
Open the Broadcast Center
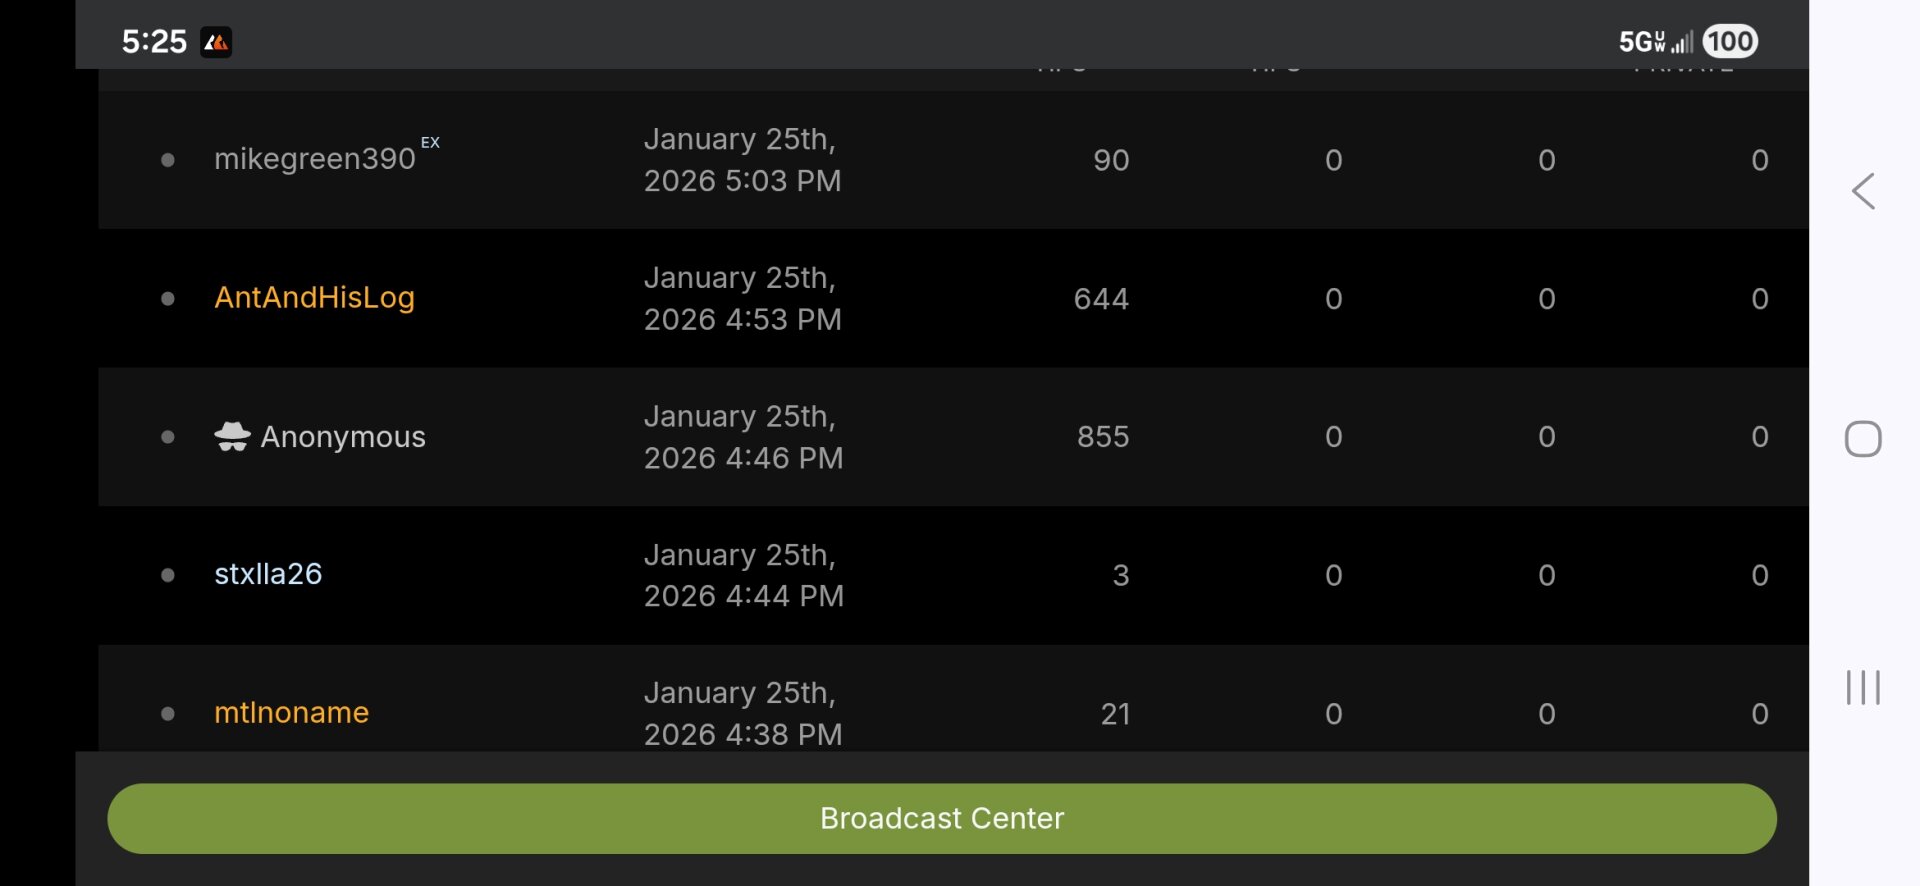[x=941, y=818]
